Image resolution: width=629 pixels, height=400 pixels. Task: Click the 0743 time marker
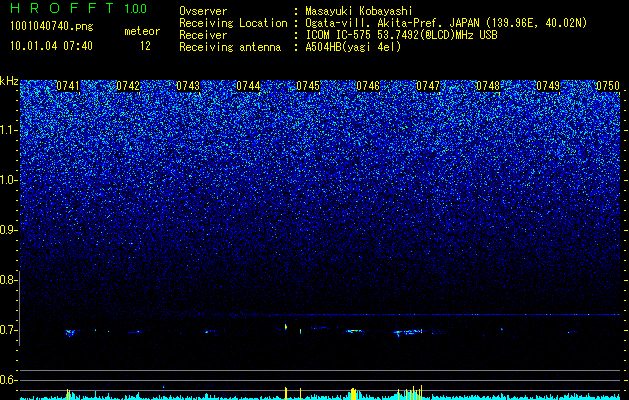tap(188, 86)
